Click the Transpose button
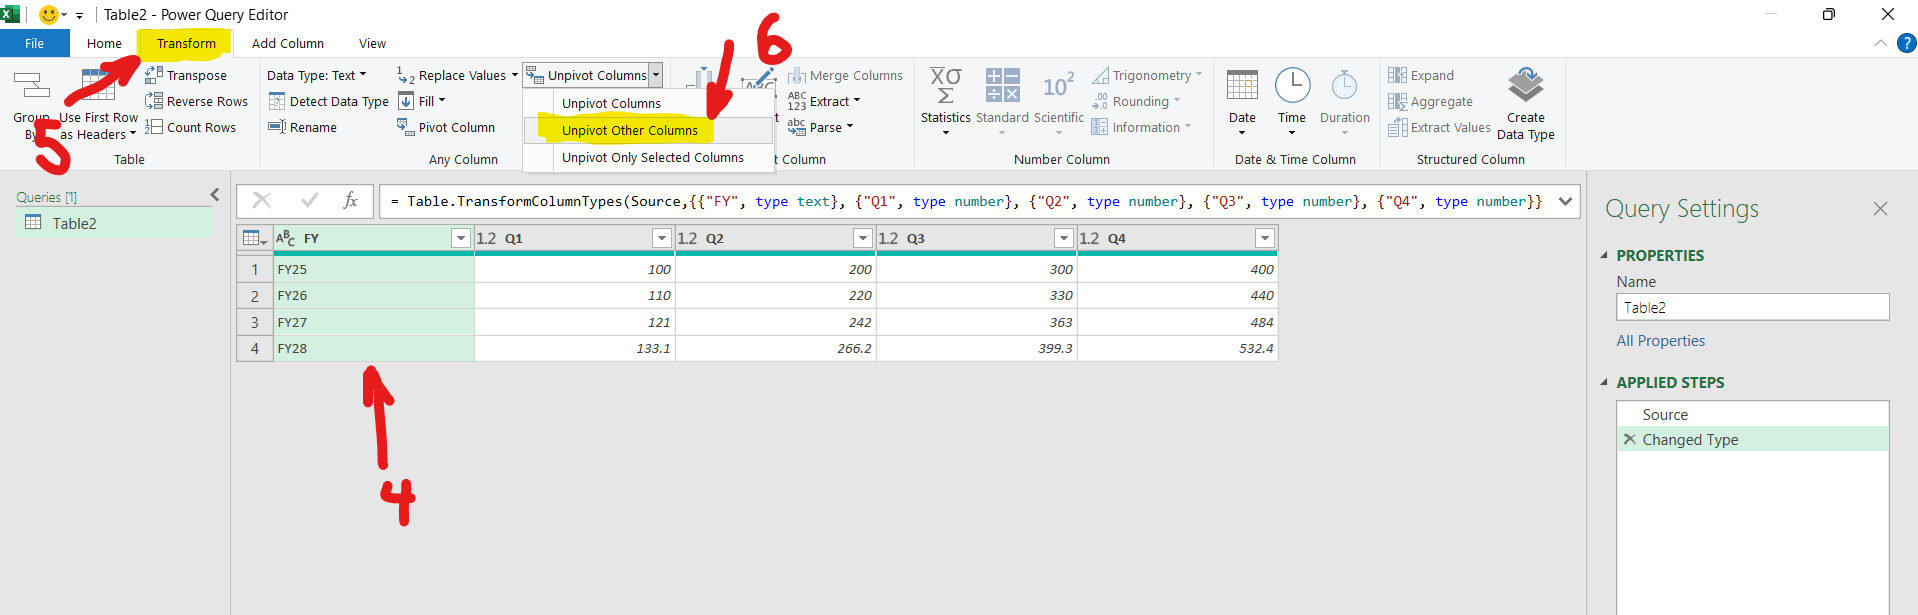Image resolution: width=1918 pixels, height=615 pixels. [186, 75]
